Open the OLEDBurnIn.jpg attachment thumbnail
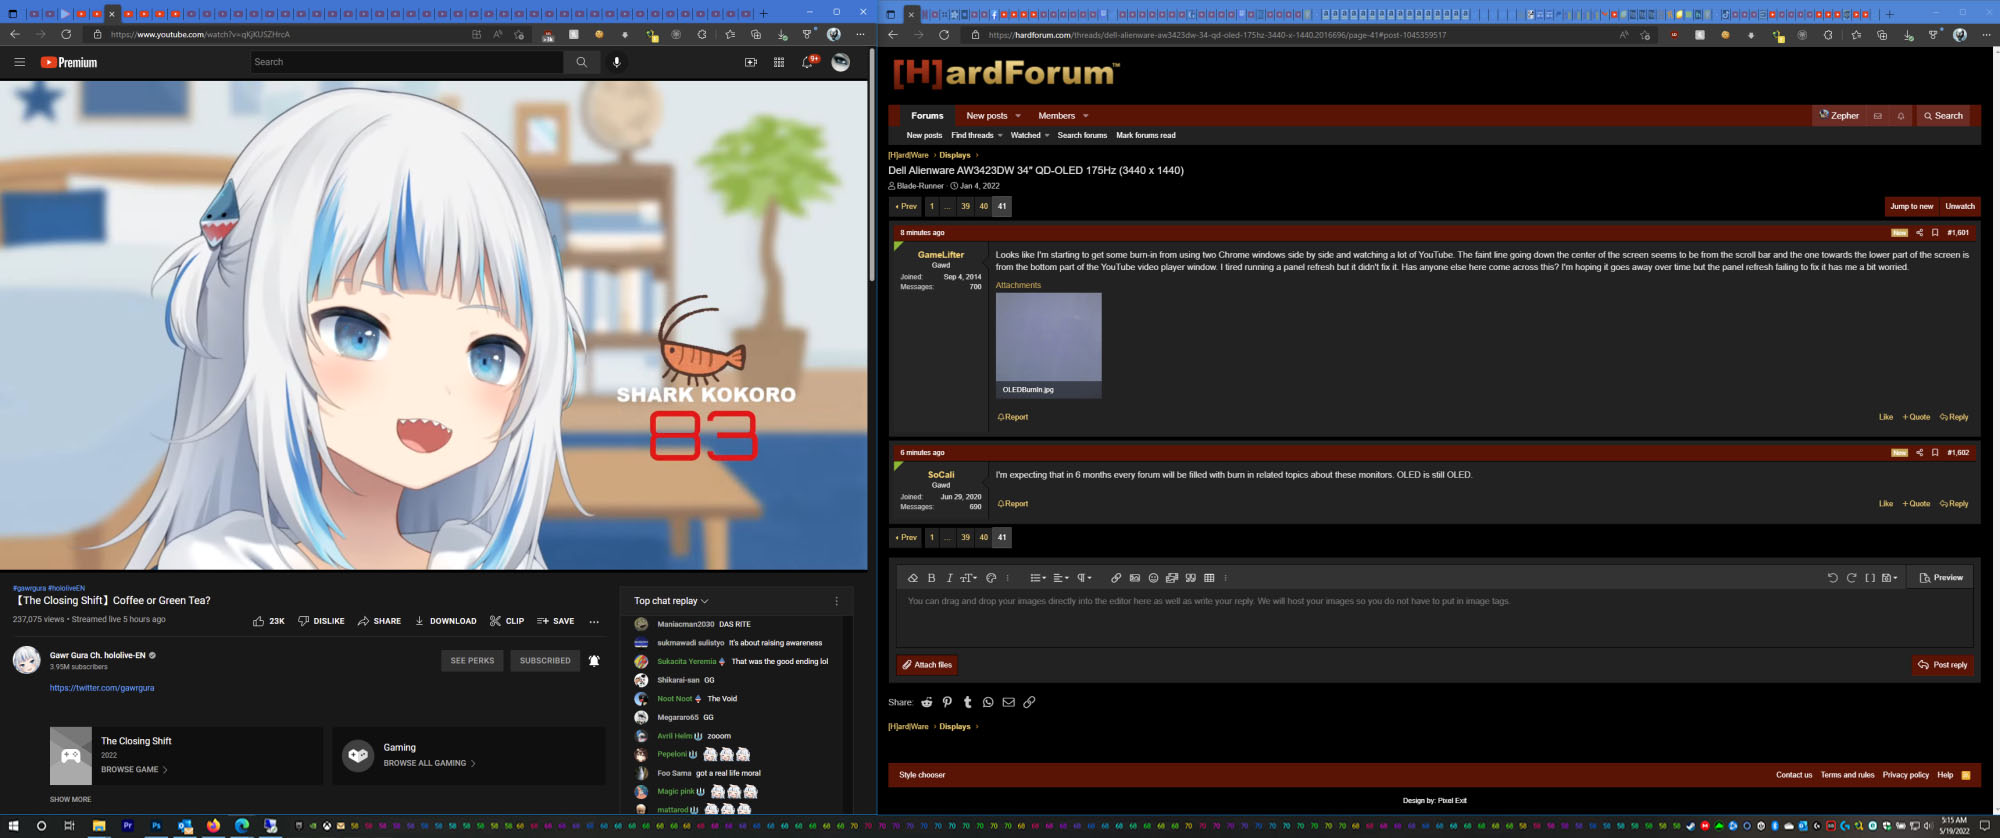 [1048, 338]
